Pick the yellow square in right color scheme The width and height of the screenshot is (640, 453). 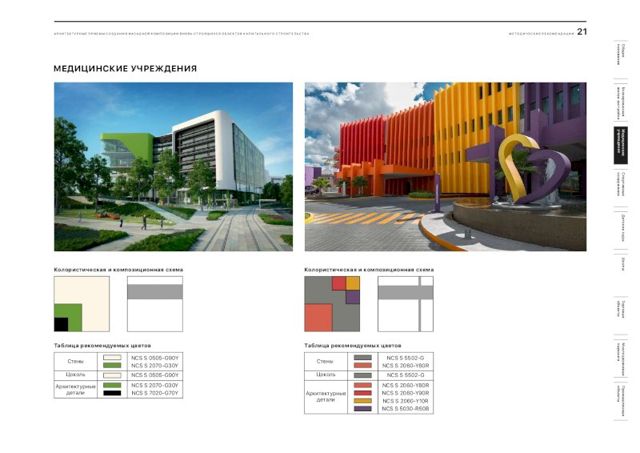pyautogui.click(x=352, y=283)
